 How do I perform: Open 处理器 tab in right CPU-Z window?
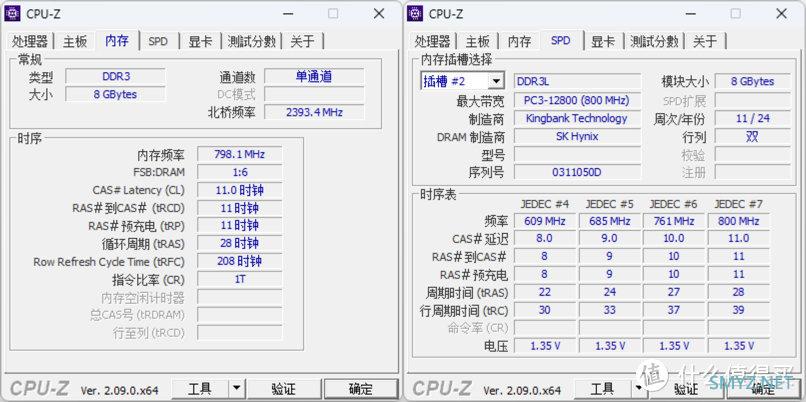point(433,42)
